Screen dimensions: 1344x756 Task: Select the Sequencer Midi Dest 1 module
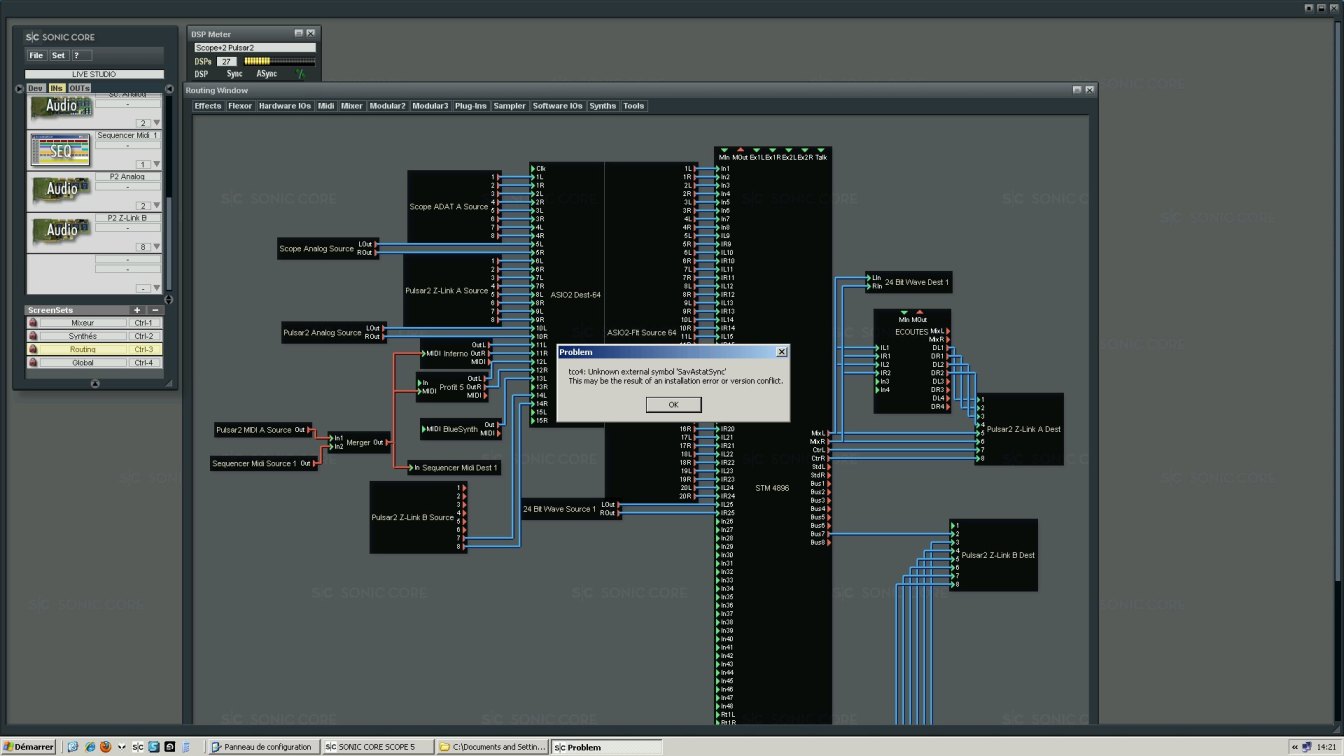click(454, 467)
